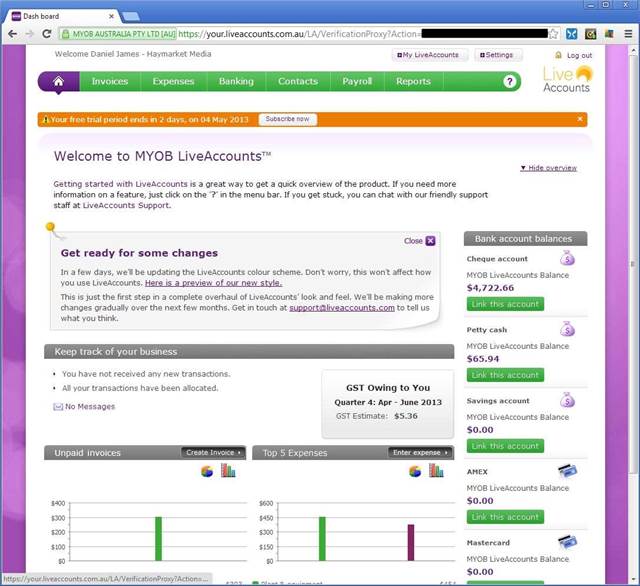Close the 'Get ready for some changes' note
Image resolution: width=640 pixels, height=586 pixels.
point(430,241)
